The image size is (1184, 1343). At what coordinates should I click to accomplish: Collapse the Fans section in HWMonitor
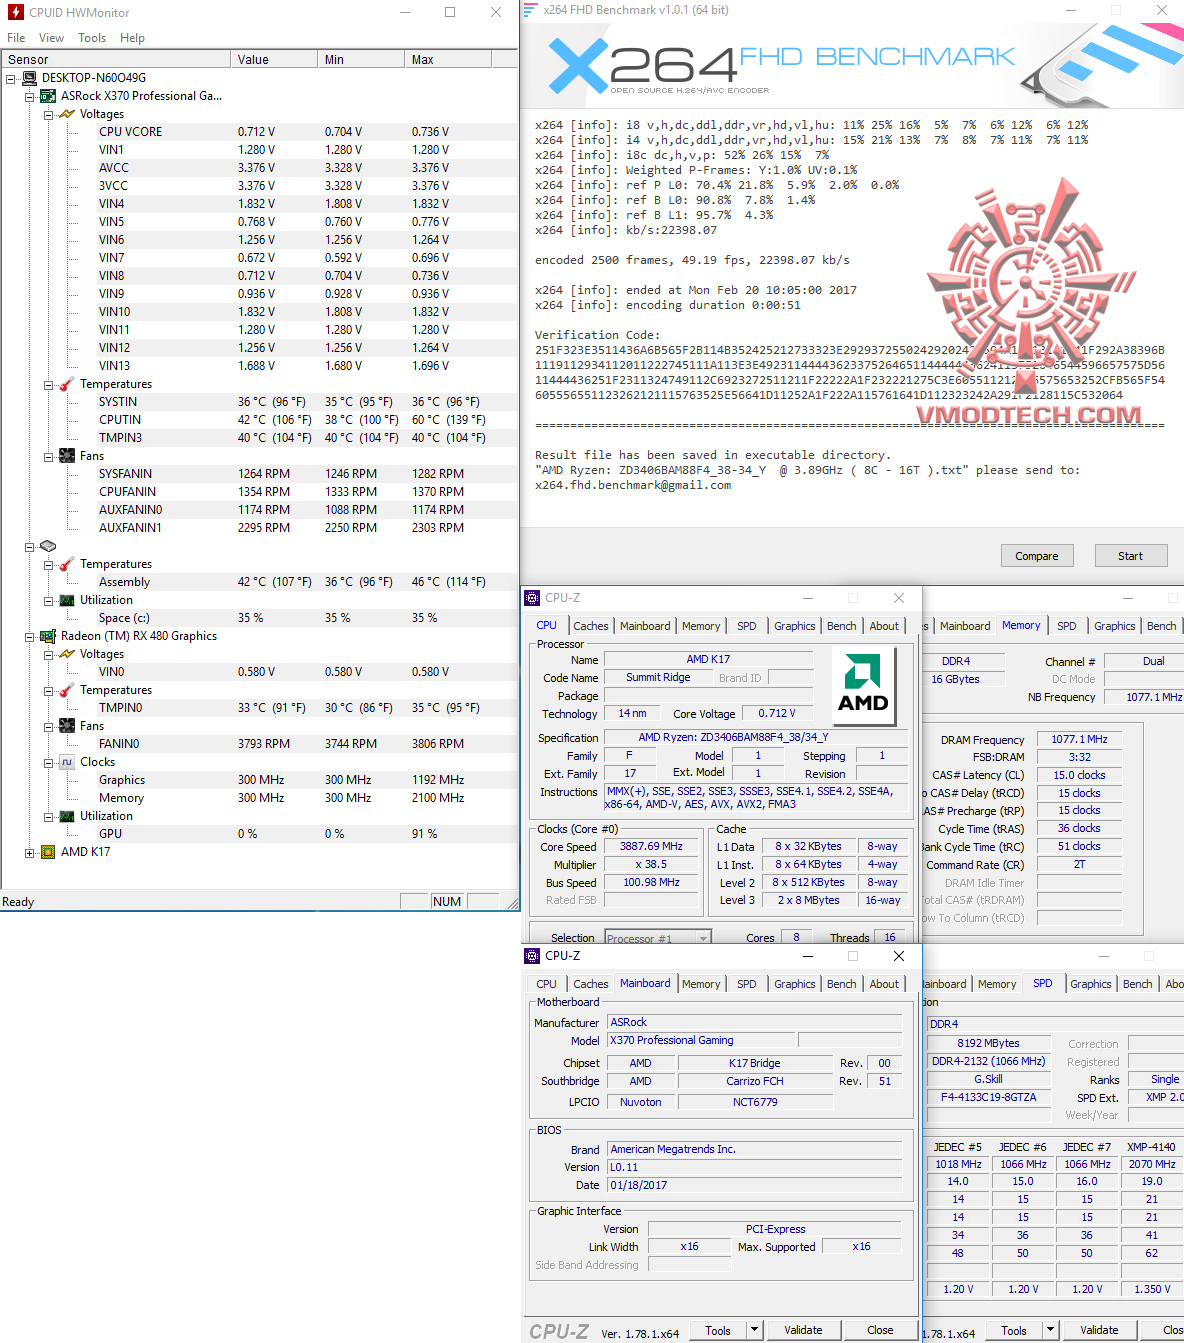pos(46,455)
